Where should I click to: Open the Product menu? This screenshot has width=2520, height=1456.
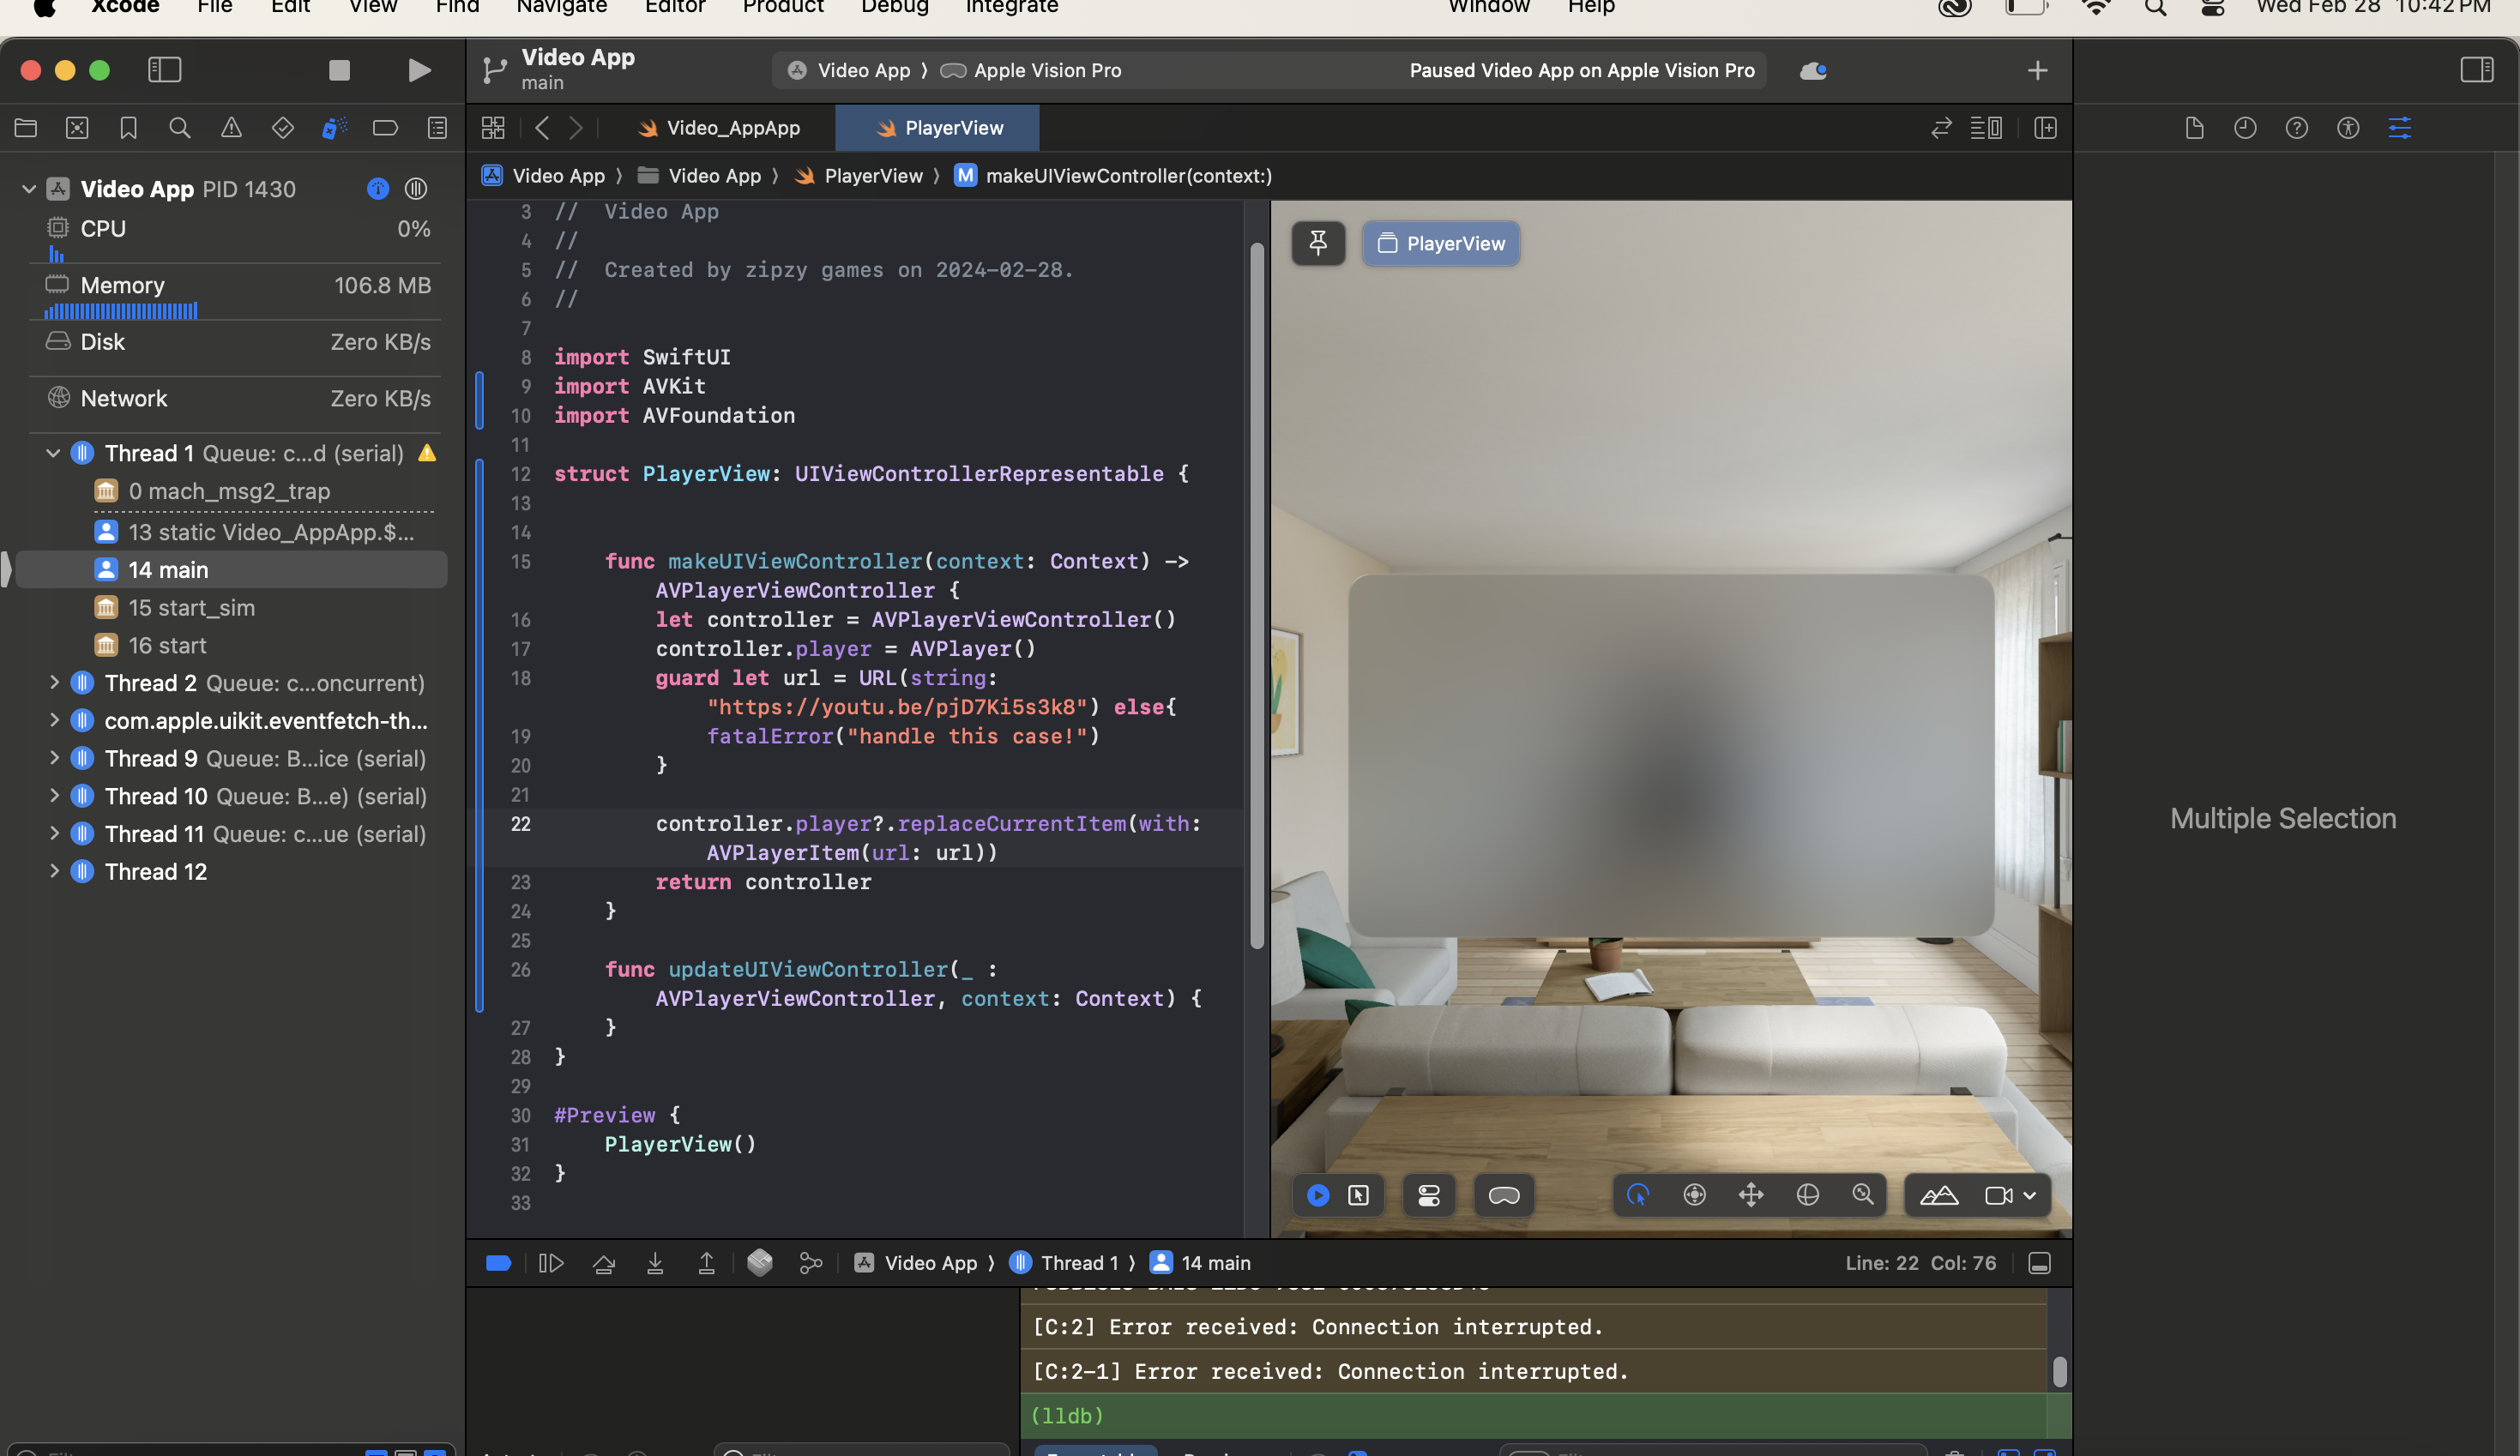(x=782, y=8)
